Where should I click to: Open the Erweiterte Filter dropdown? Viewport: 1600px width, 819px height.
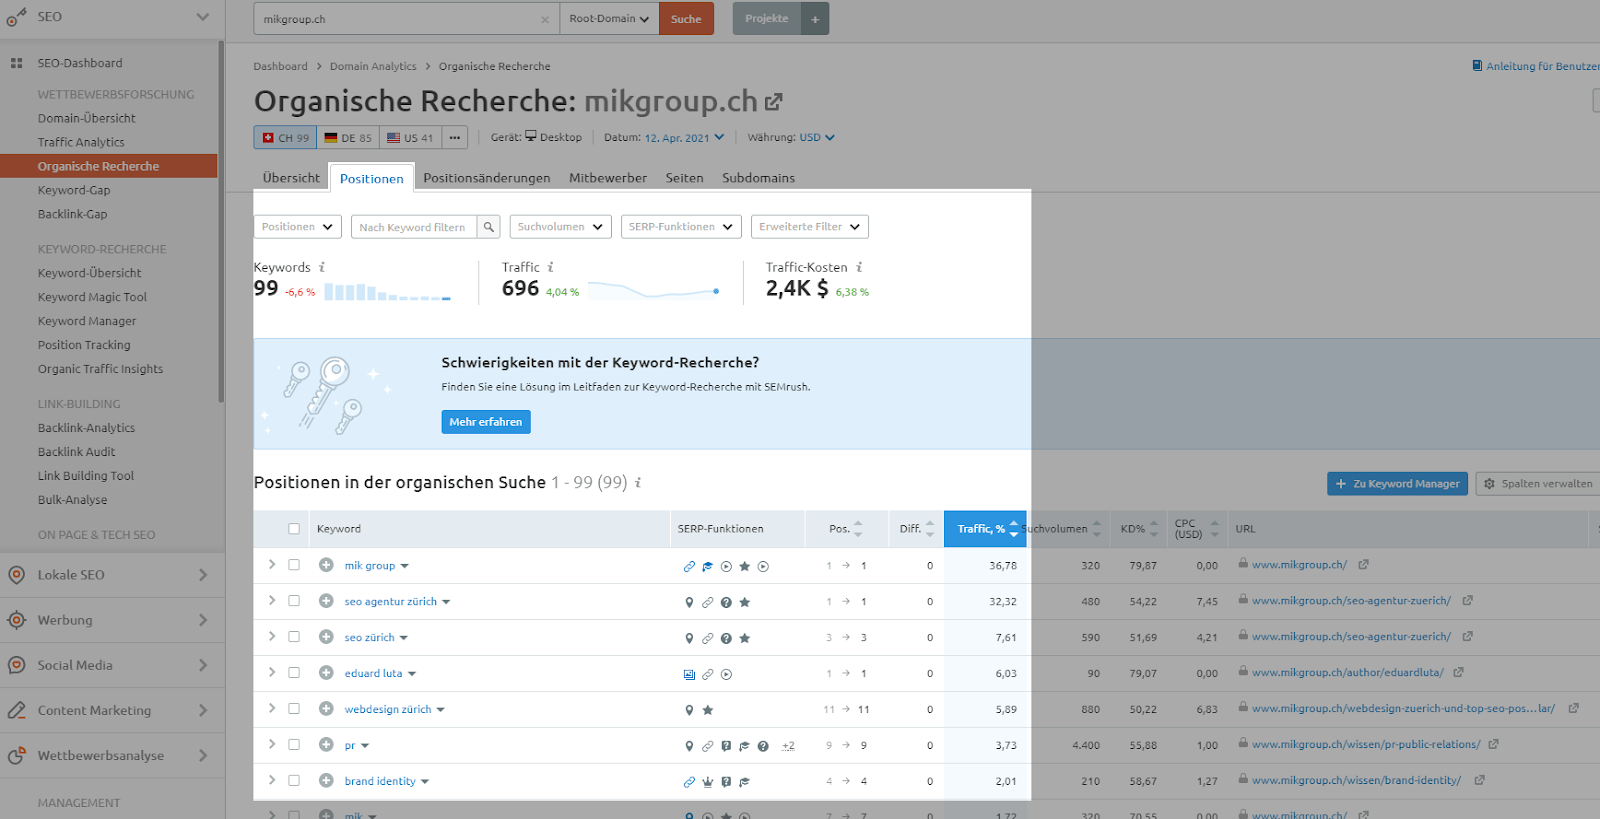coord(810,227)
